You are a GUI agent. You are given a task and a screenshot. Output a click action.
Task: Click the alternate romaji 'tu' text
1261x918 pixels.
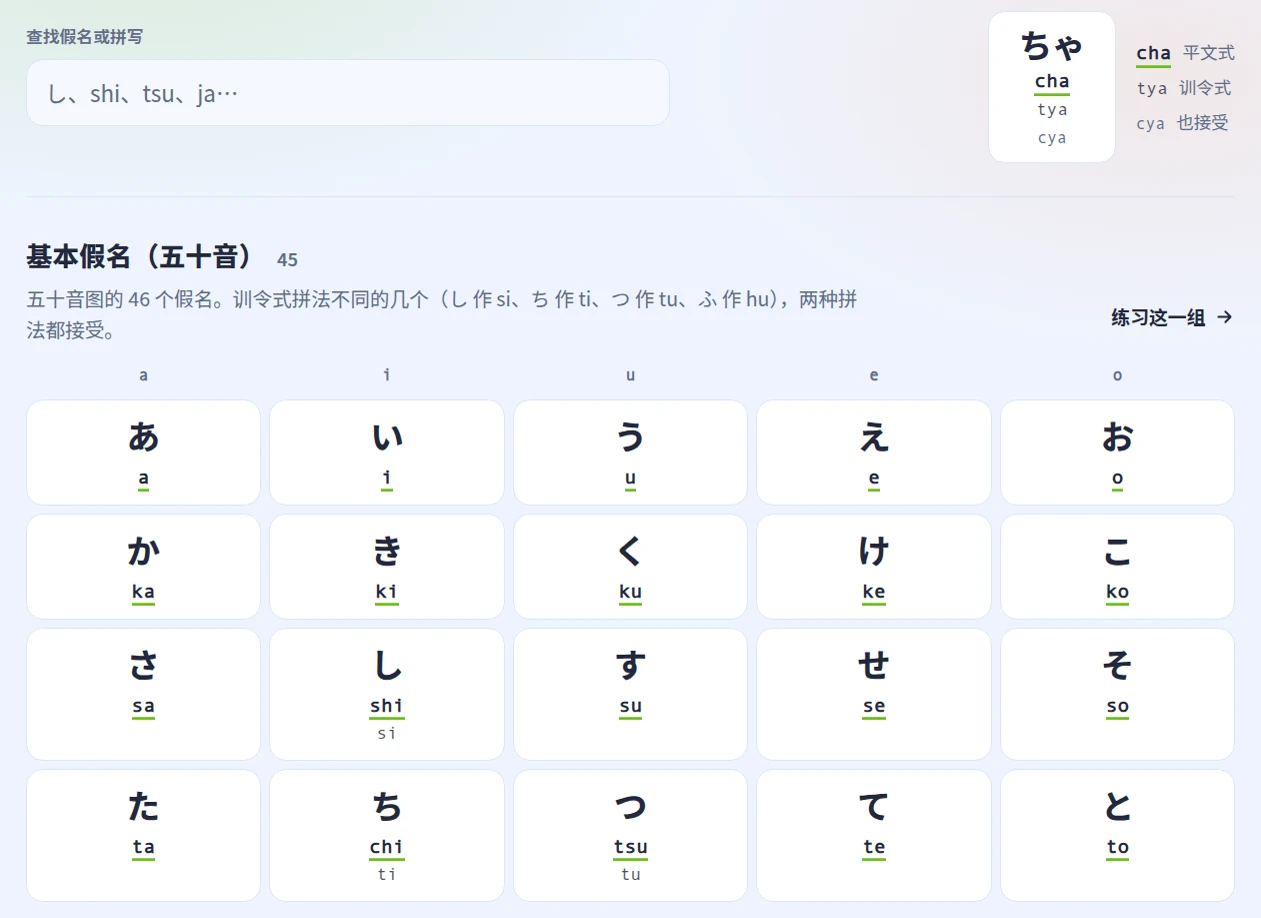tap(630, 874)
